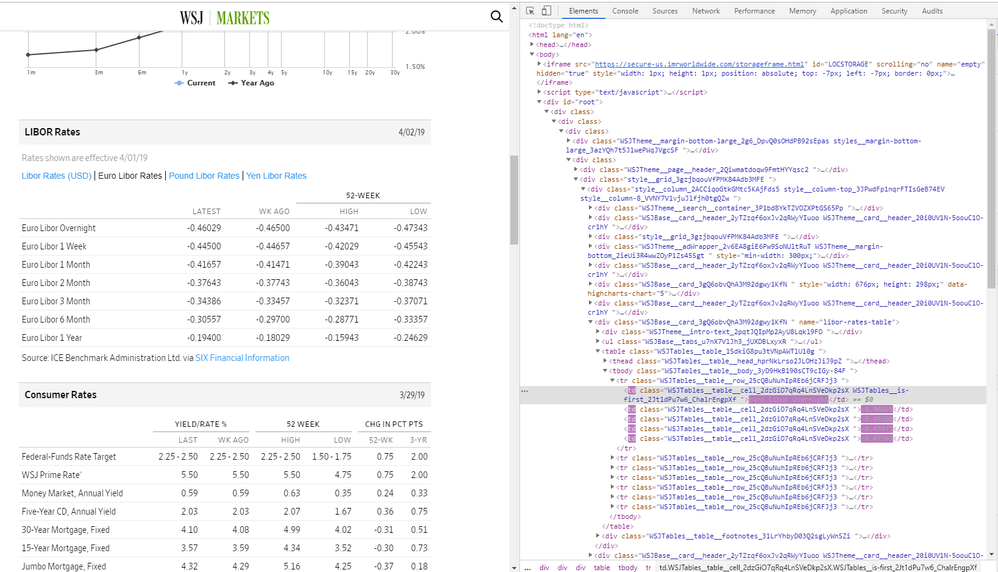
Task: Click Five-Year CD, Annual Yield row
Action: [x=225, y=512]
